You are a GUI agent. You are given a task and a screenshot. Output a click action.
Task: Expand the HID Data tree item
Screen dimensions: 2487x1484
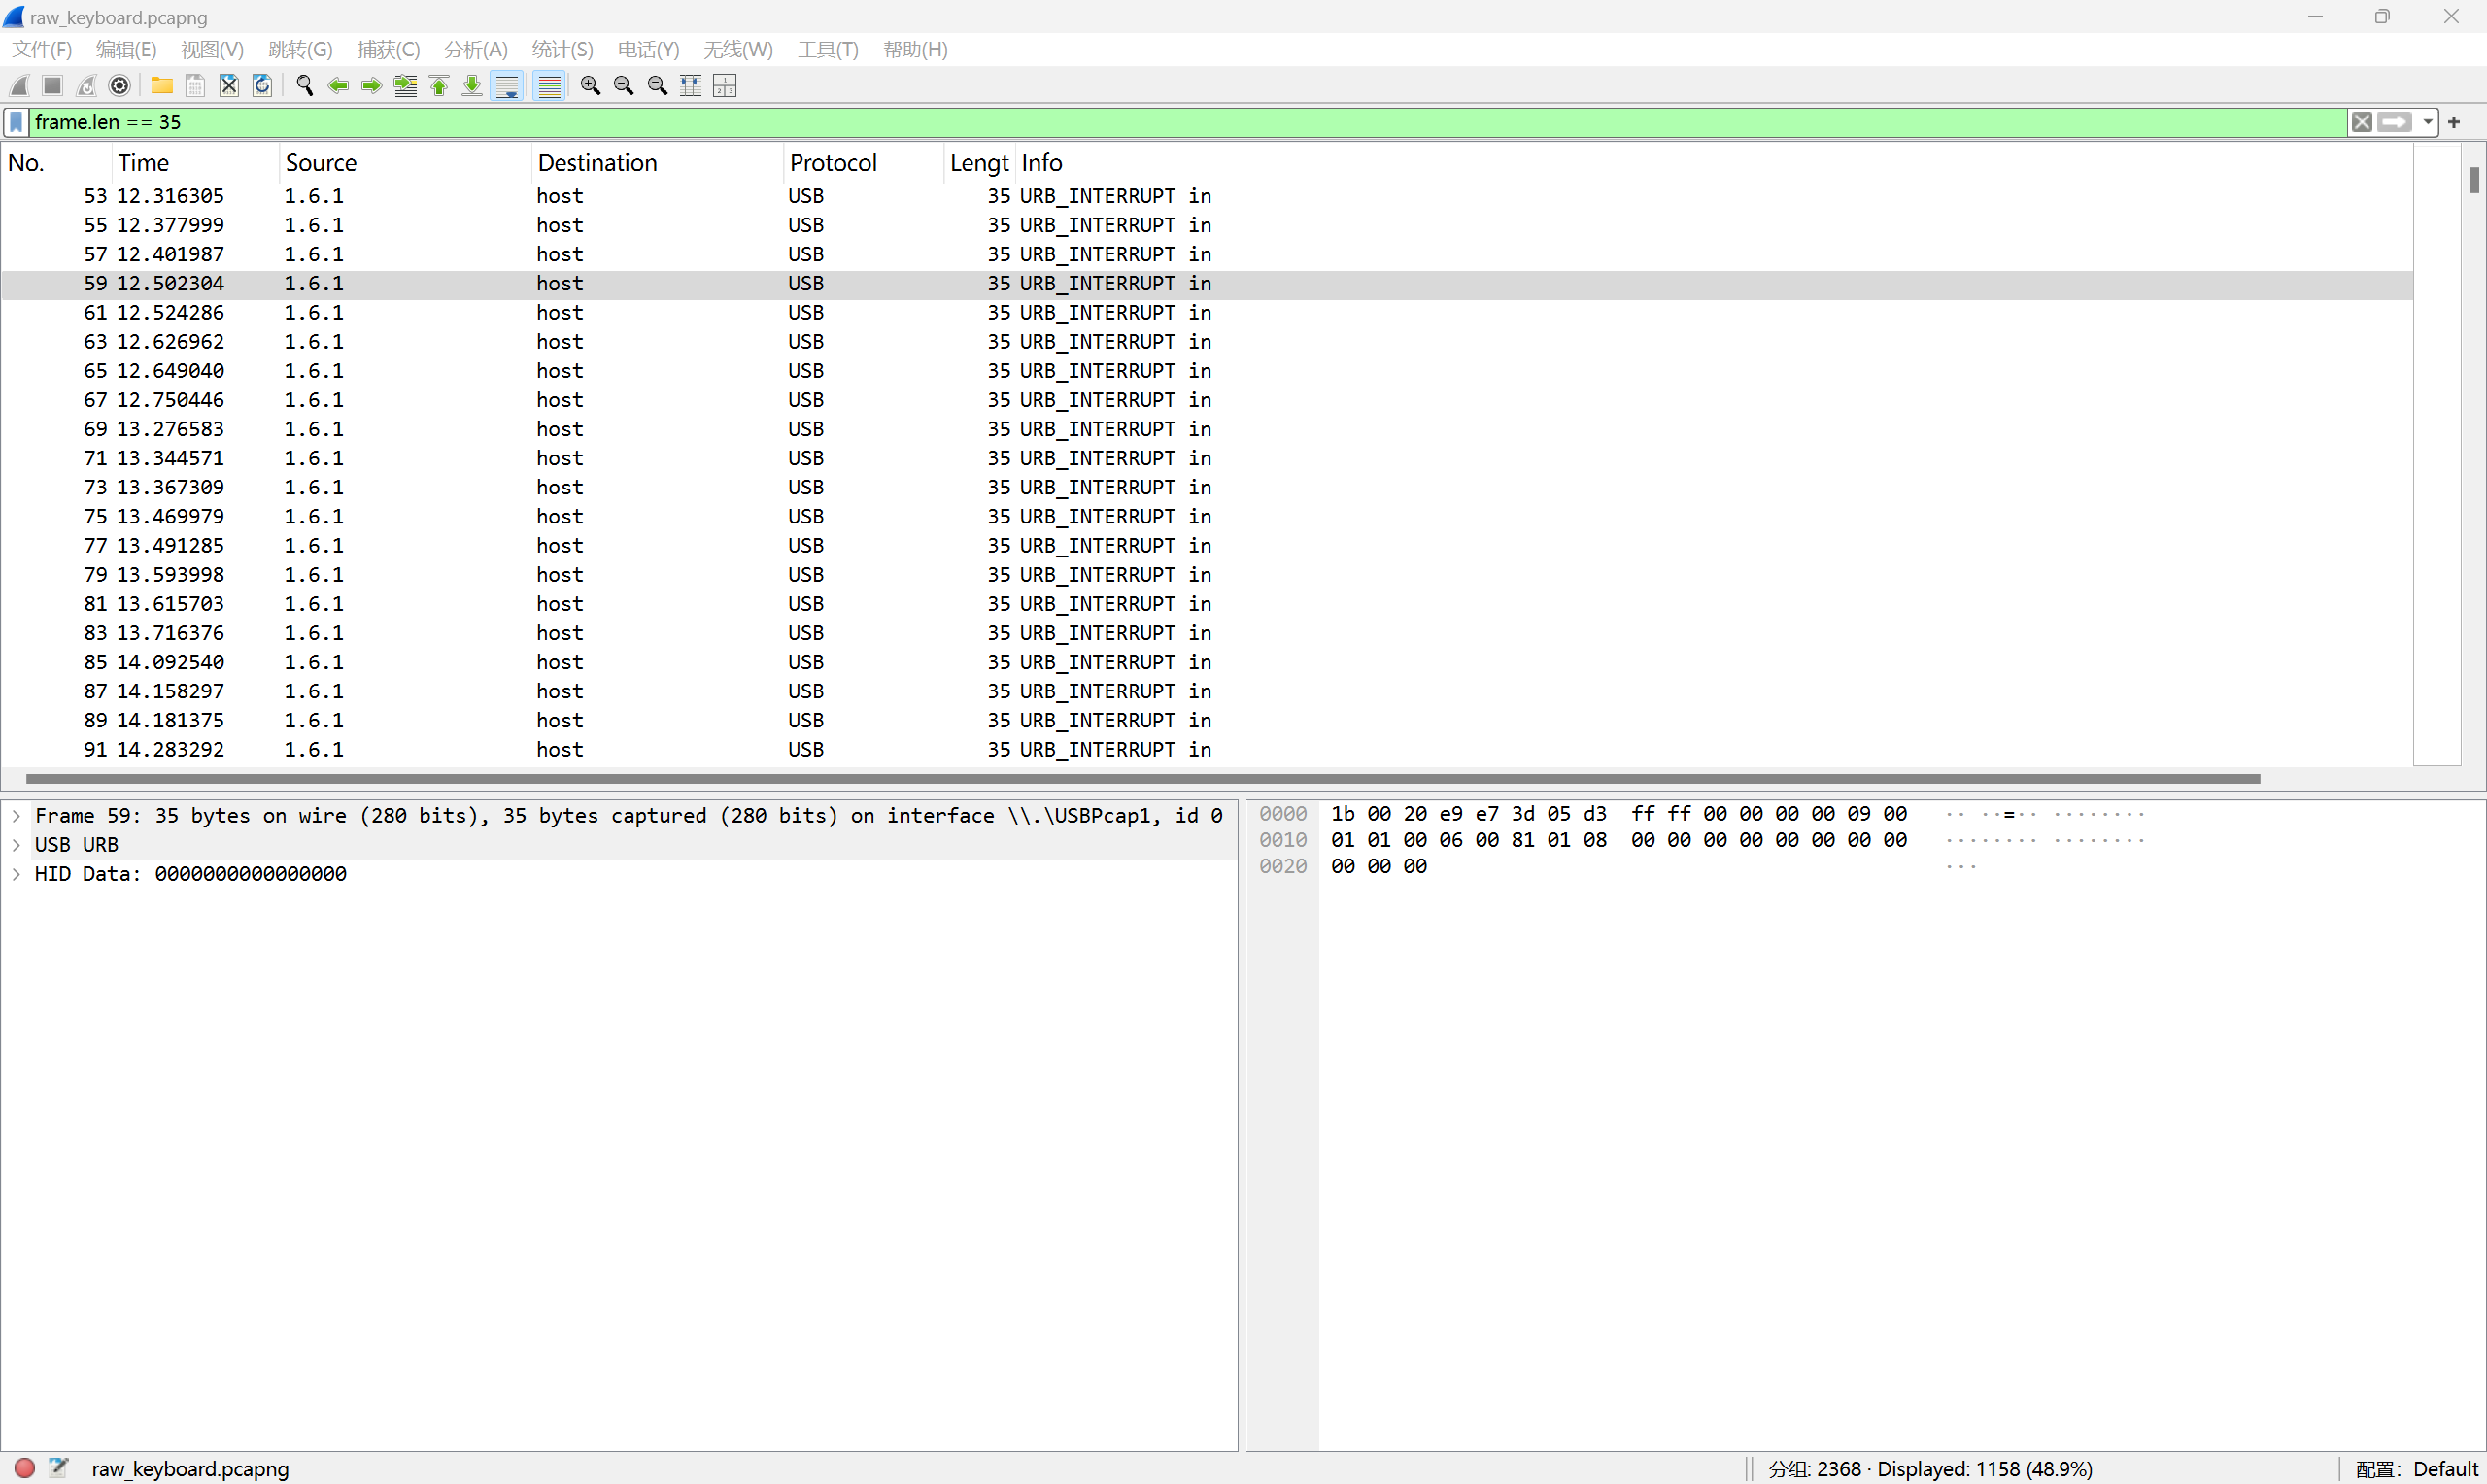pyautogui.click(x=16, y=874)
